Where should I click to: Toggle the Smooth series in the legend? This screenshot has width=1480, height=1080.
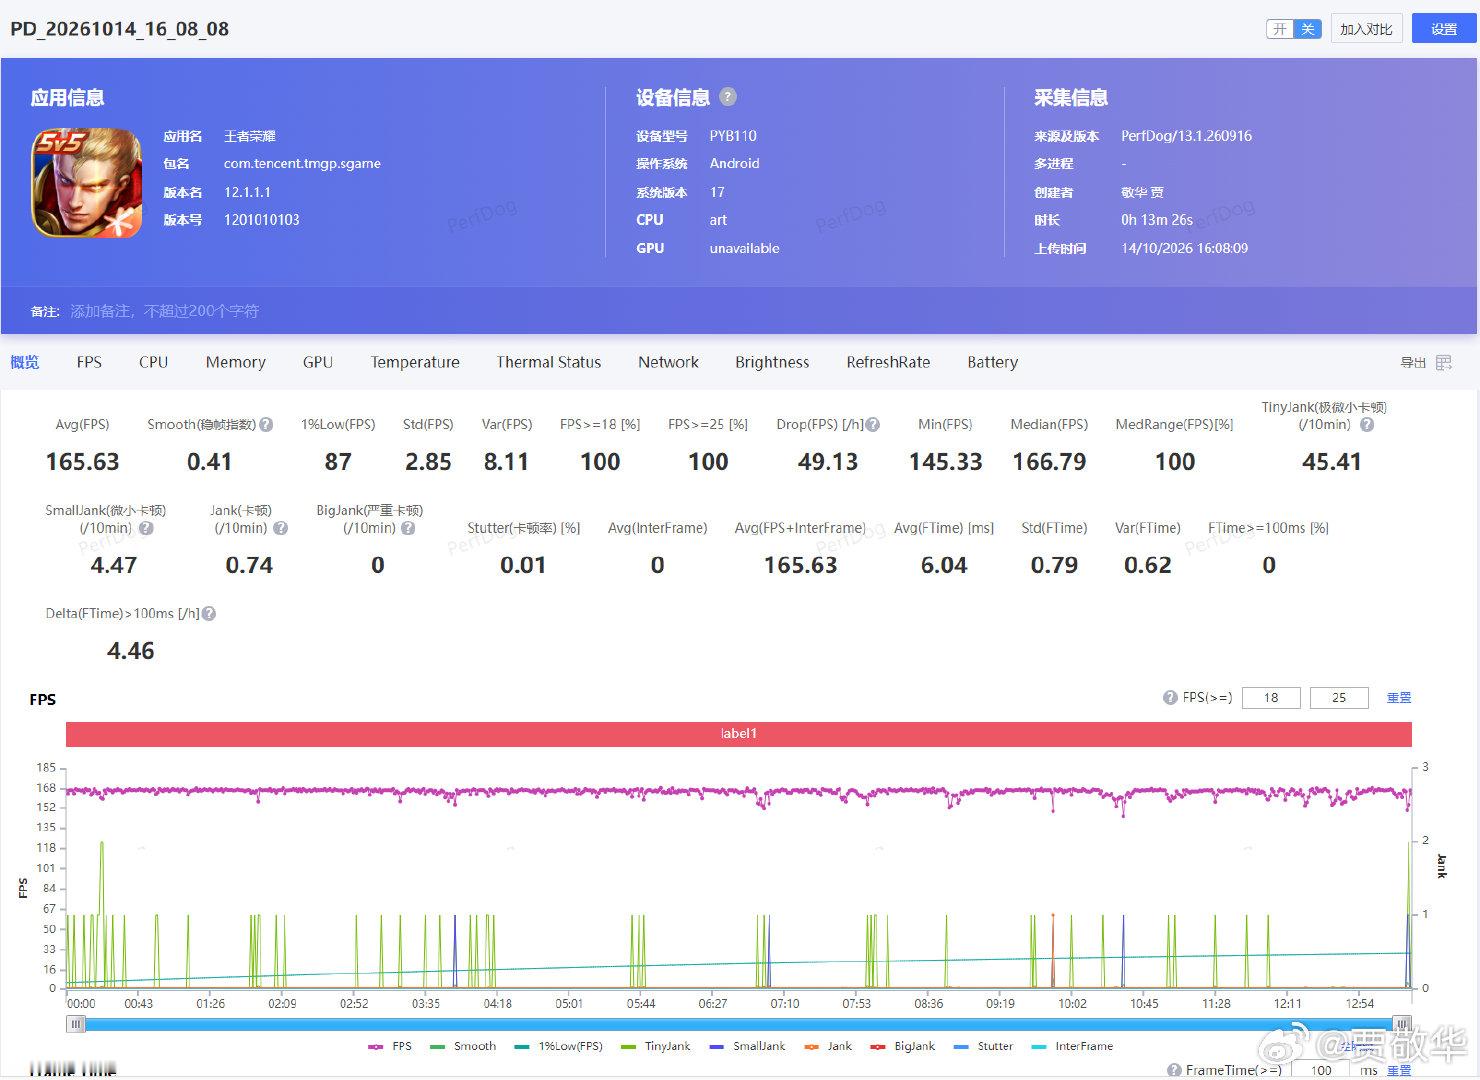pyautogui.click(x=463, y=1046)
